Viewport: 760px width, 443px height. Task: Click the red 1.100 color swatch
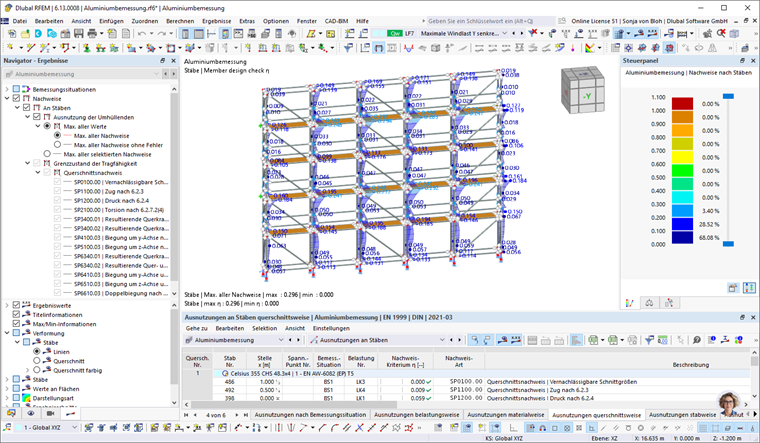point(682,102)
